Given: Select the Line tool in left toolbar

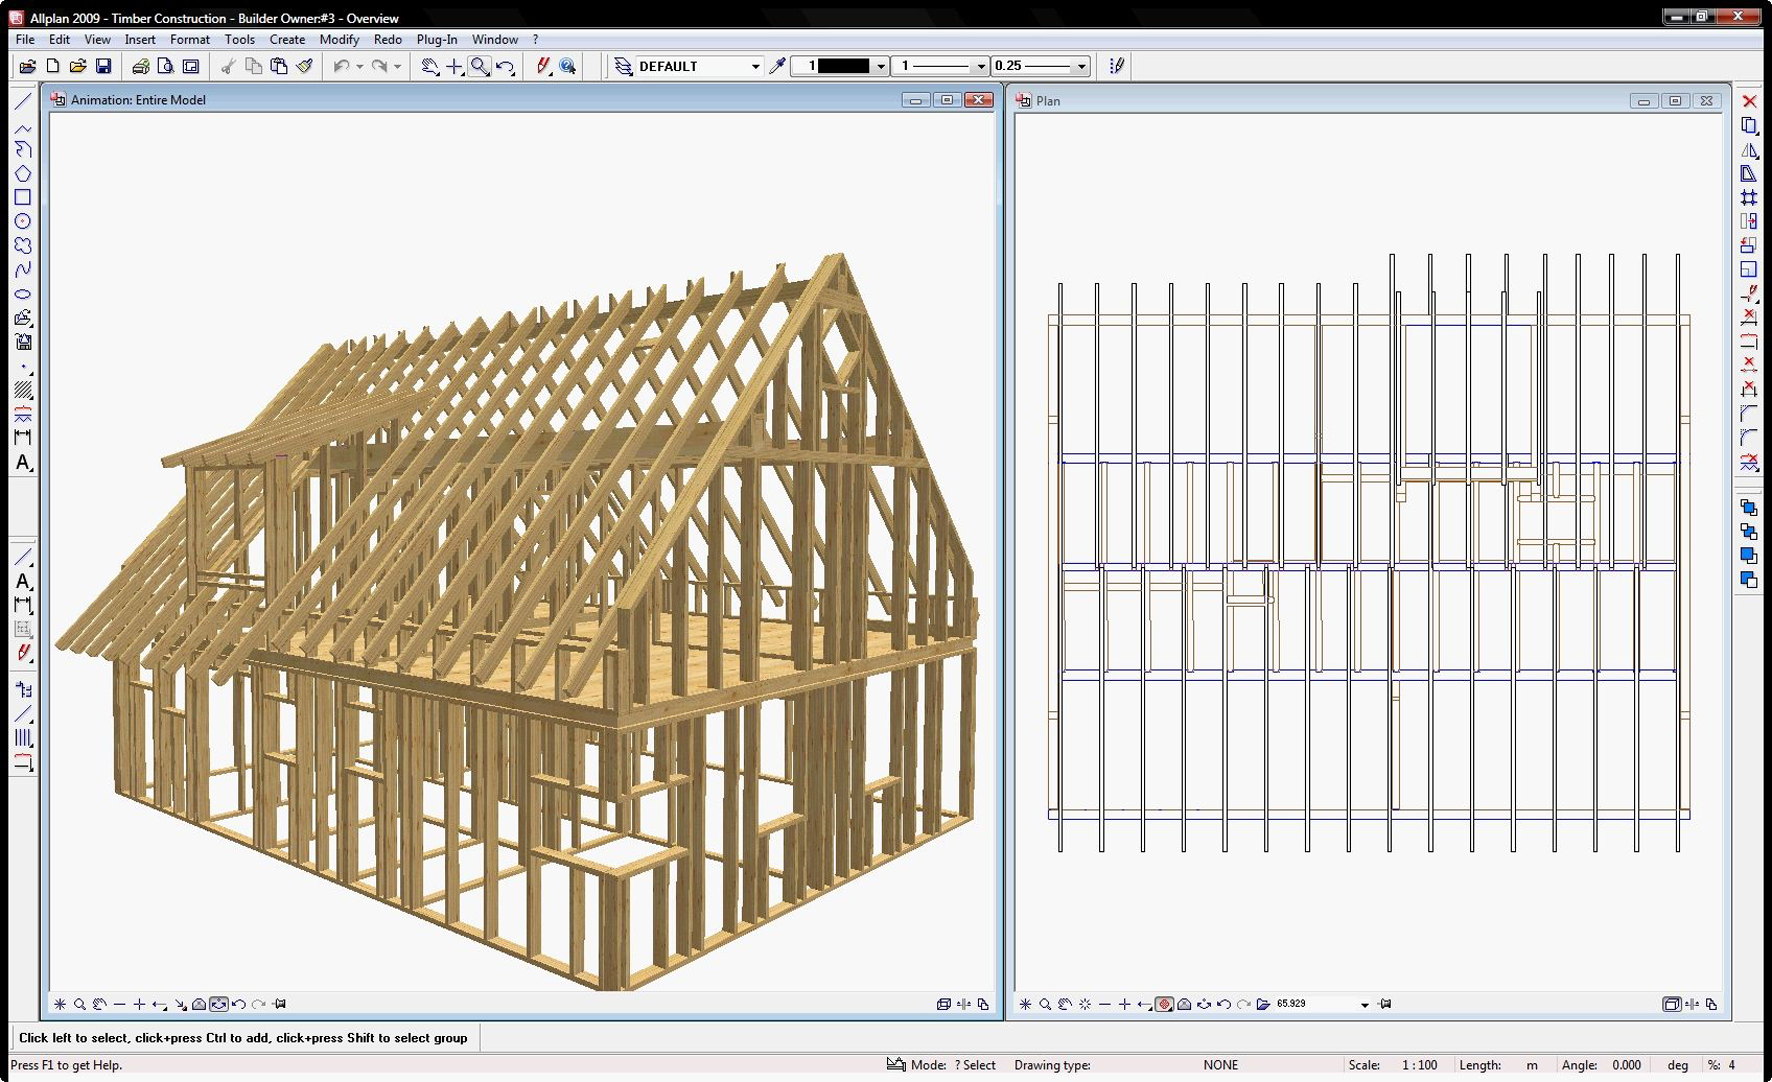Looking at the screenshot, I should coord(22,100).
